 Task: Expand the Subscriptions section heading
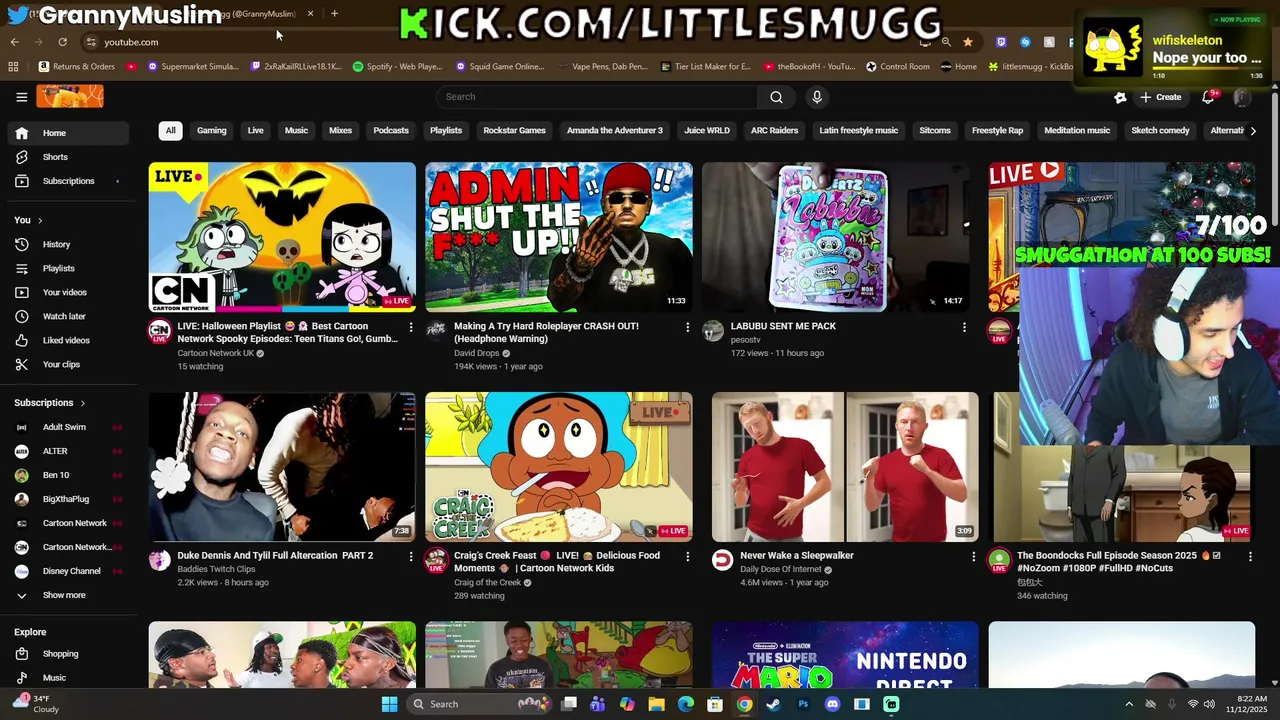coord(50,403)
